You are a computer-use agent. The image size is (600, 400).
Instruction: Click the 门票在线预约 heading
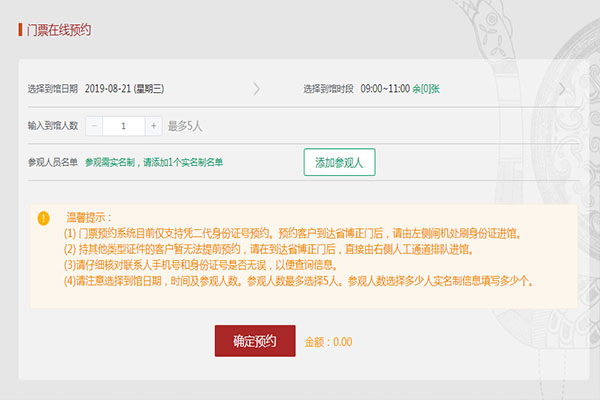click(59, 30)
